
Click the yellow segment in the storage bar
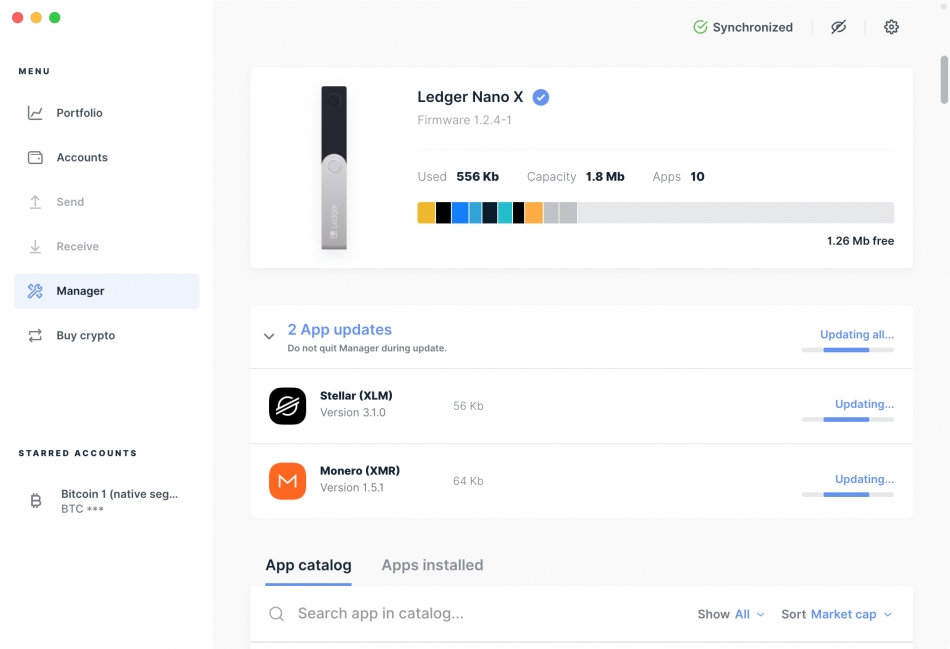426,213
